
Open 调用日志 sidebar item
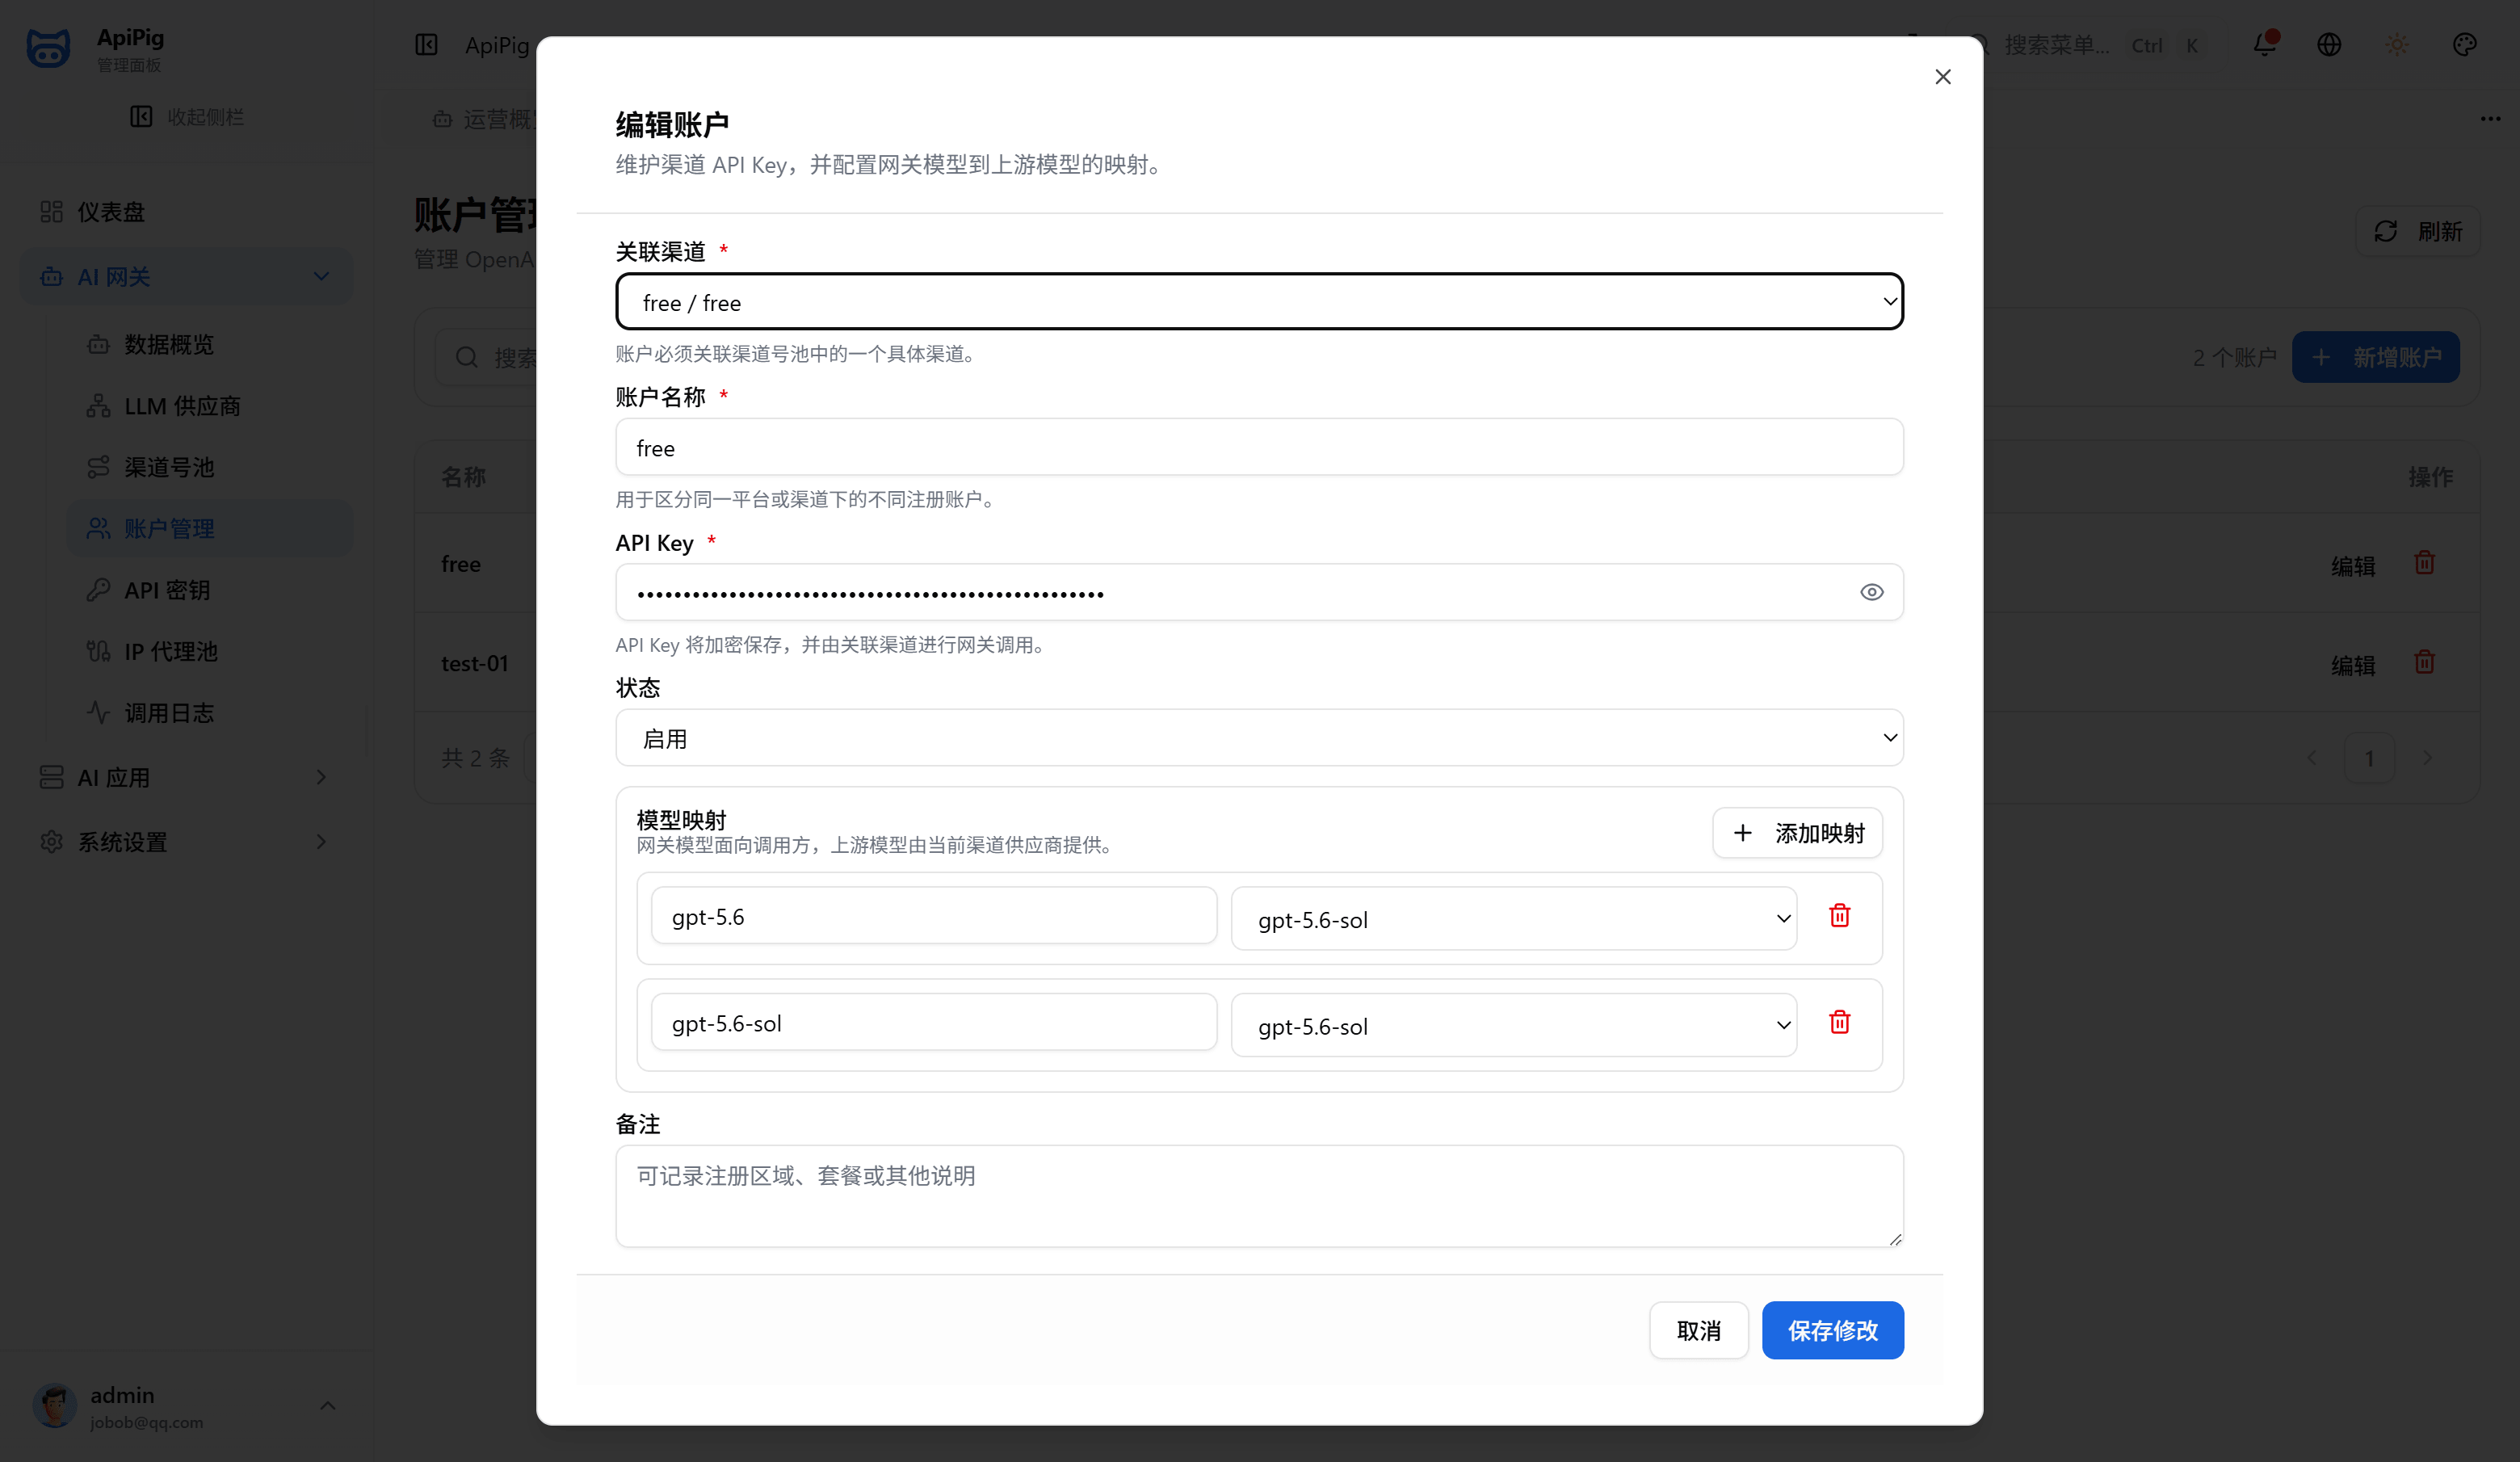click(x=209, y=713)
